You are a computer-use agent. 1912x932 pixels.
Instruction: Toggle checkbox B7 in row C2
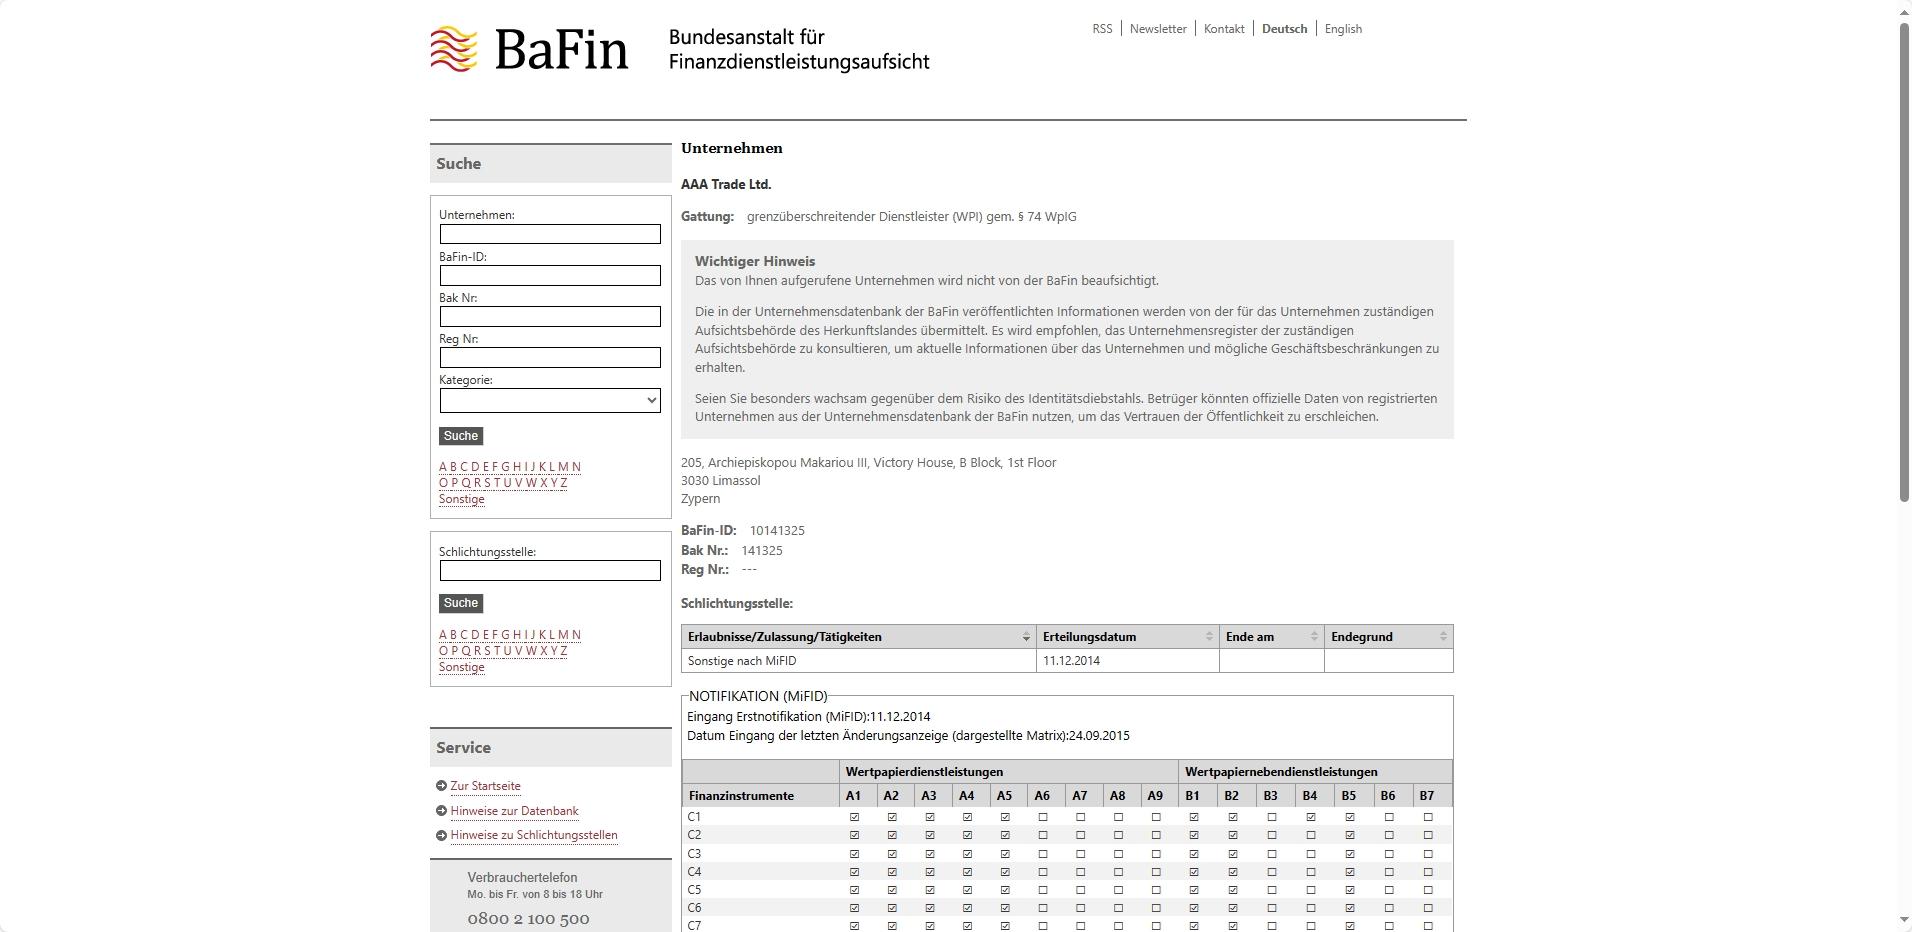coord(1428,835)
